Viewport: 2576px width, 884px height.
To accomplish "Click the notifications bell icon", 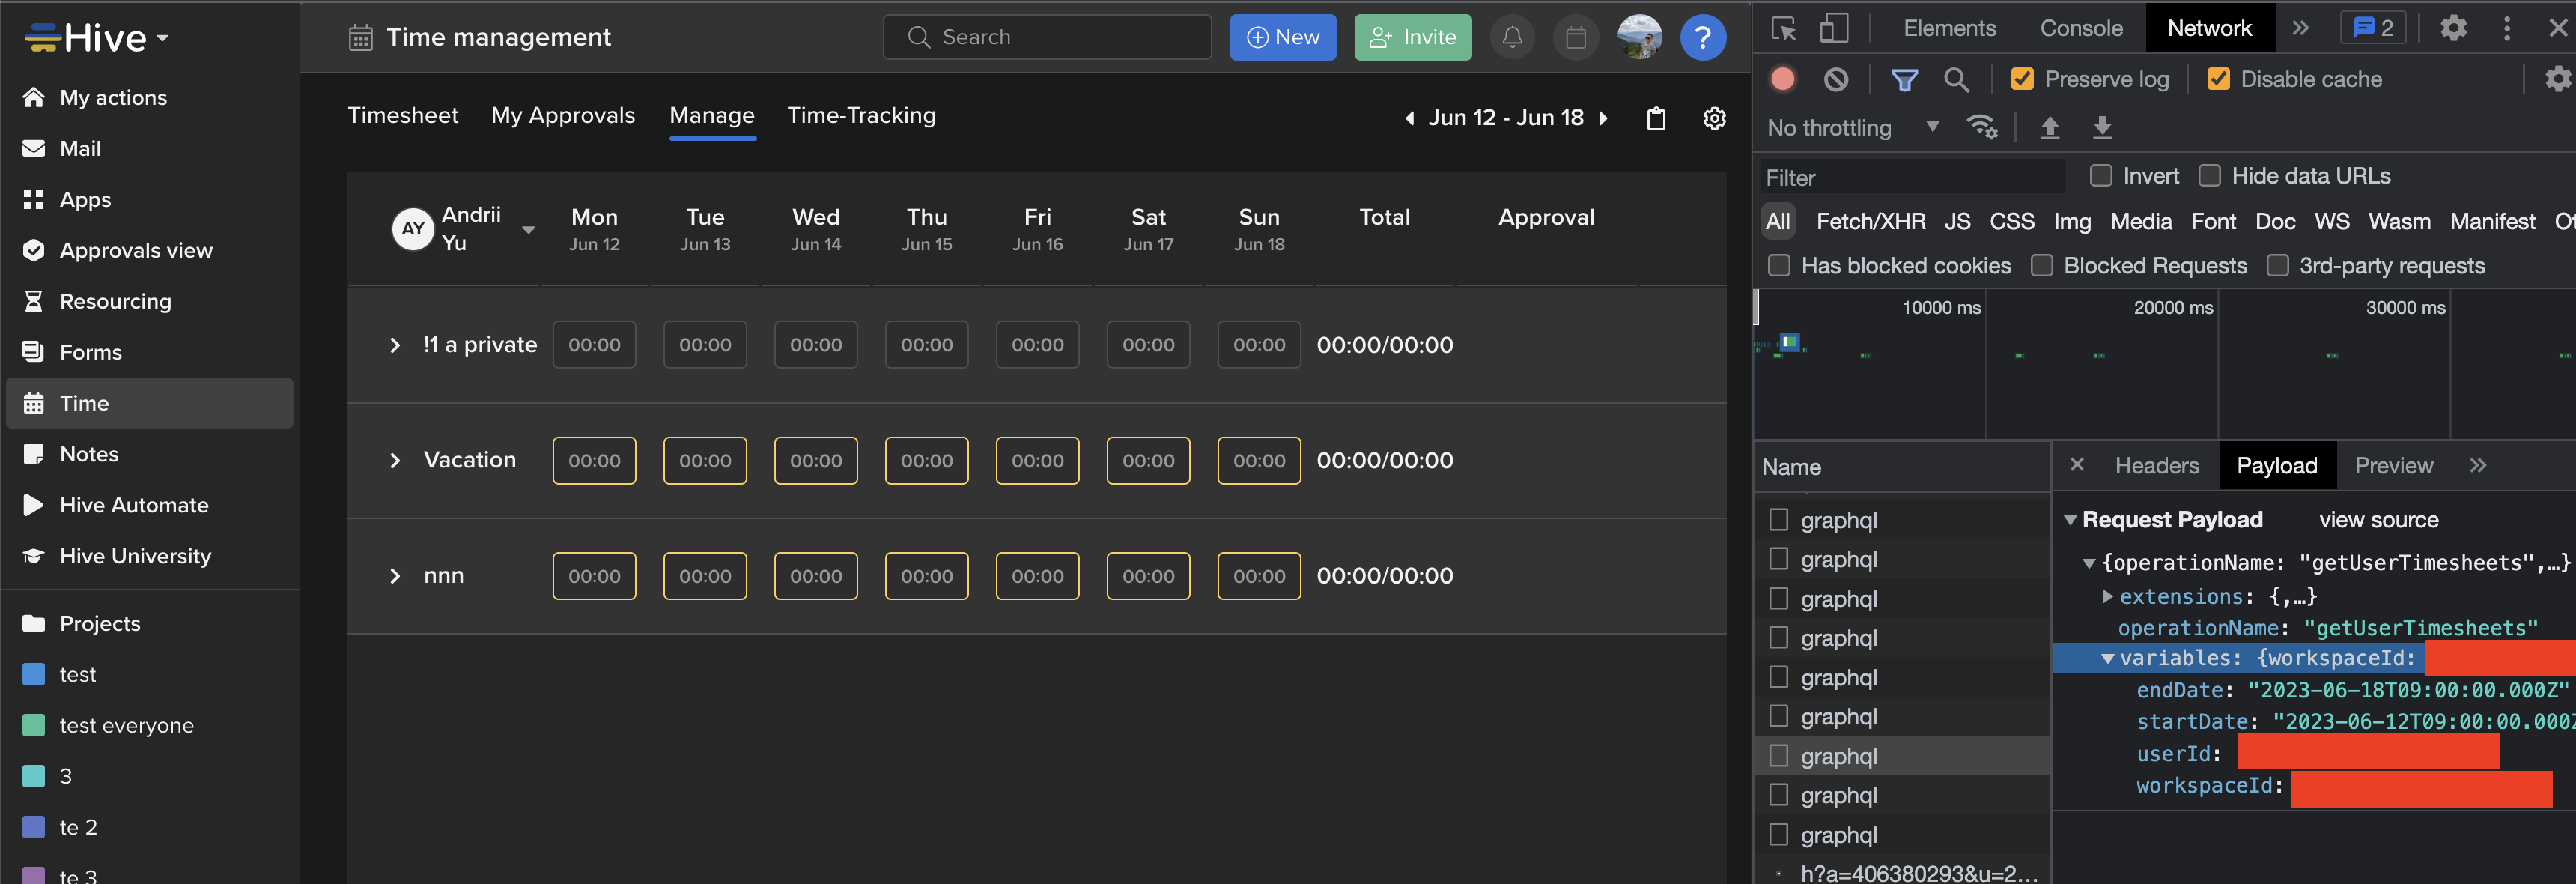I will tap(1512, 38).
